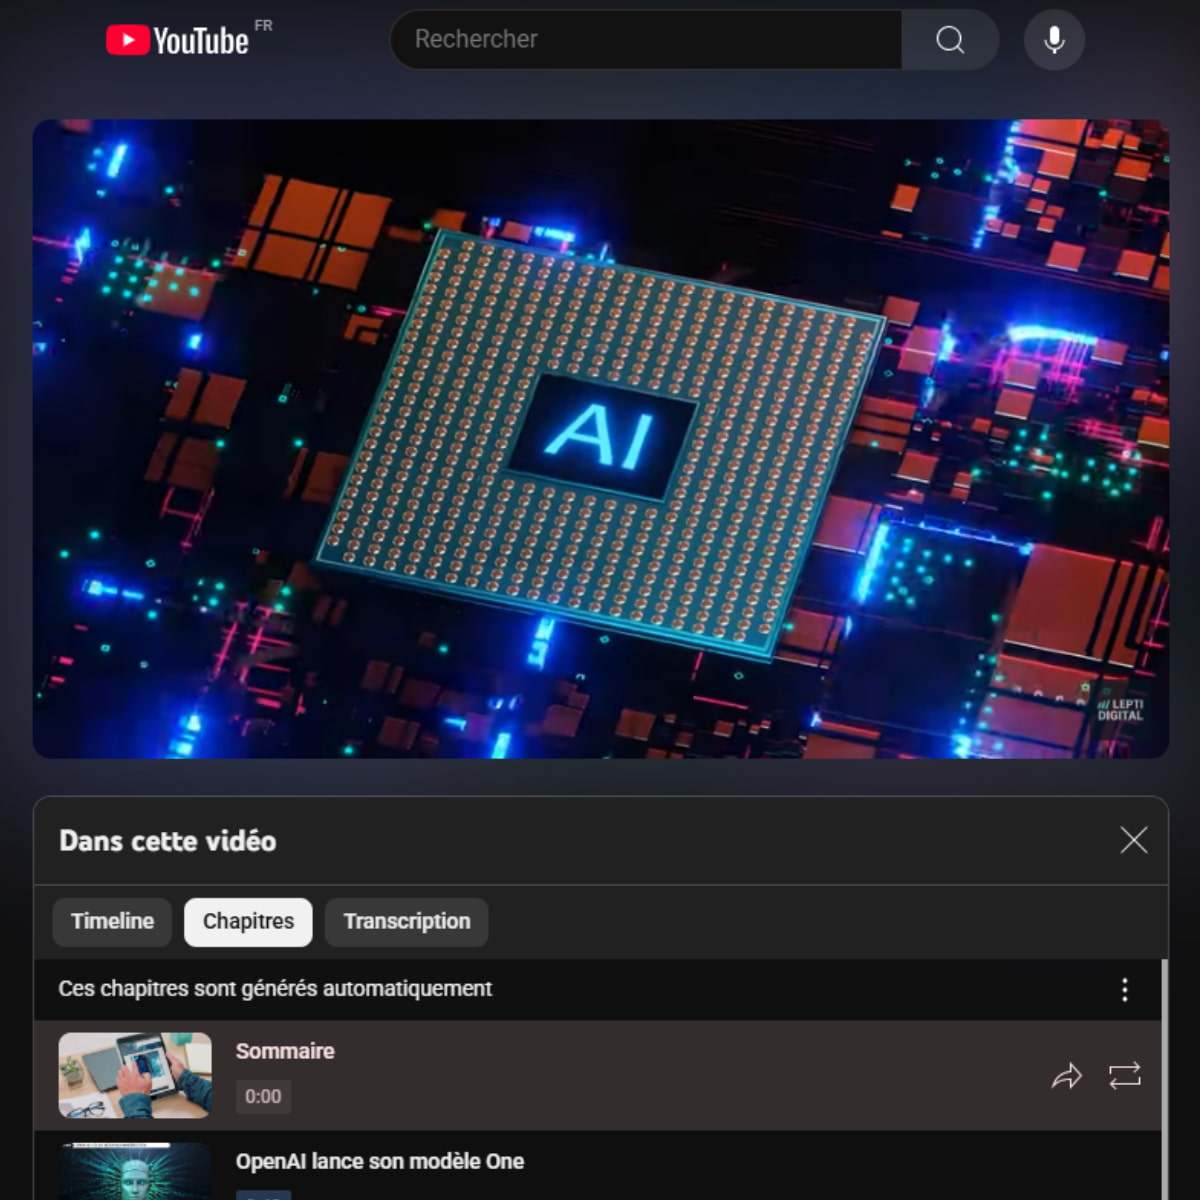Start voice search with microphone icon

tap(1054, 40)
